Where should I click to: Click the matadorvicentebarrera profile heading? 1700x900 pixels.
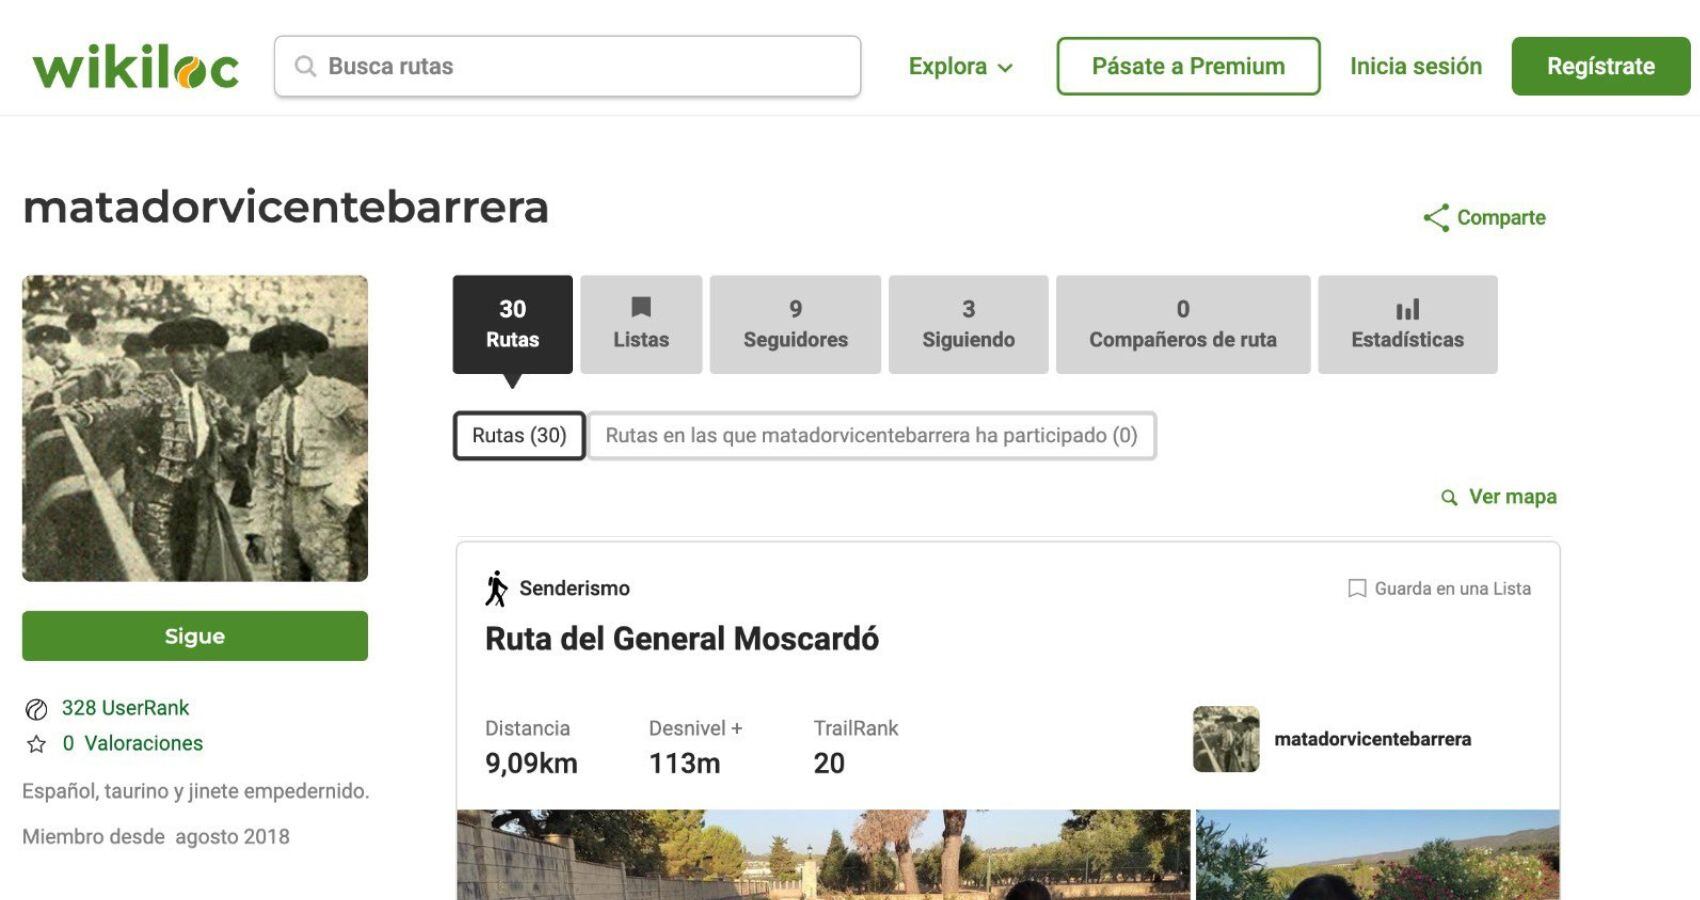tap(286, 207)
